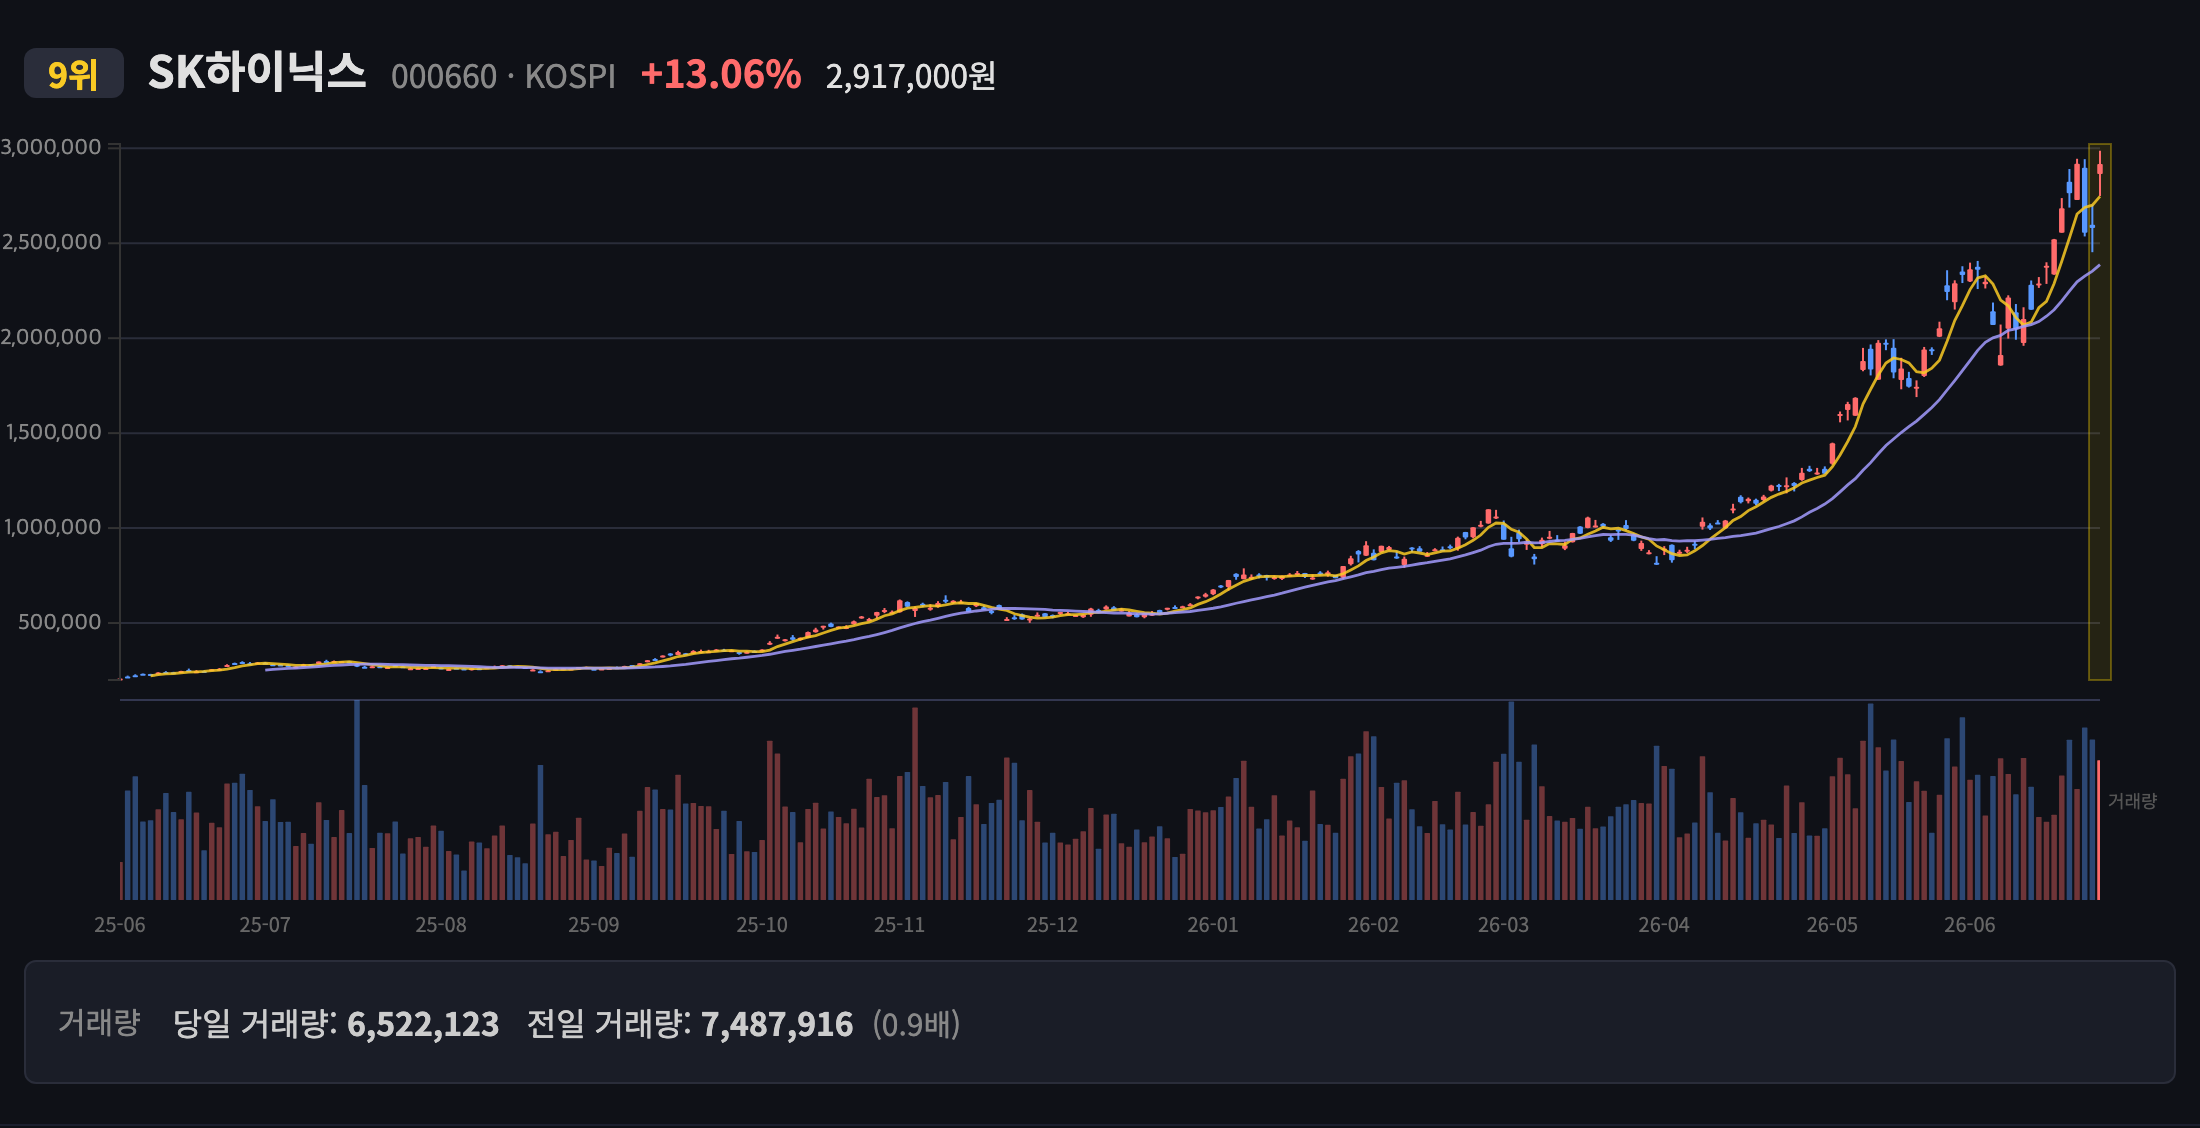The image size is (2200, 1128).
Task: Click the 9위 rank badge
Action: tap(74, 74)
